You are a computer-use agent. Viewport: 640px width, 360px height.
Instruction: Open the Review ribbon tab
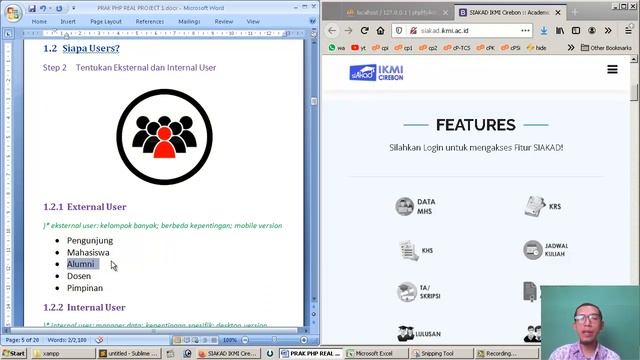[224, 21]
